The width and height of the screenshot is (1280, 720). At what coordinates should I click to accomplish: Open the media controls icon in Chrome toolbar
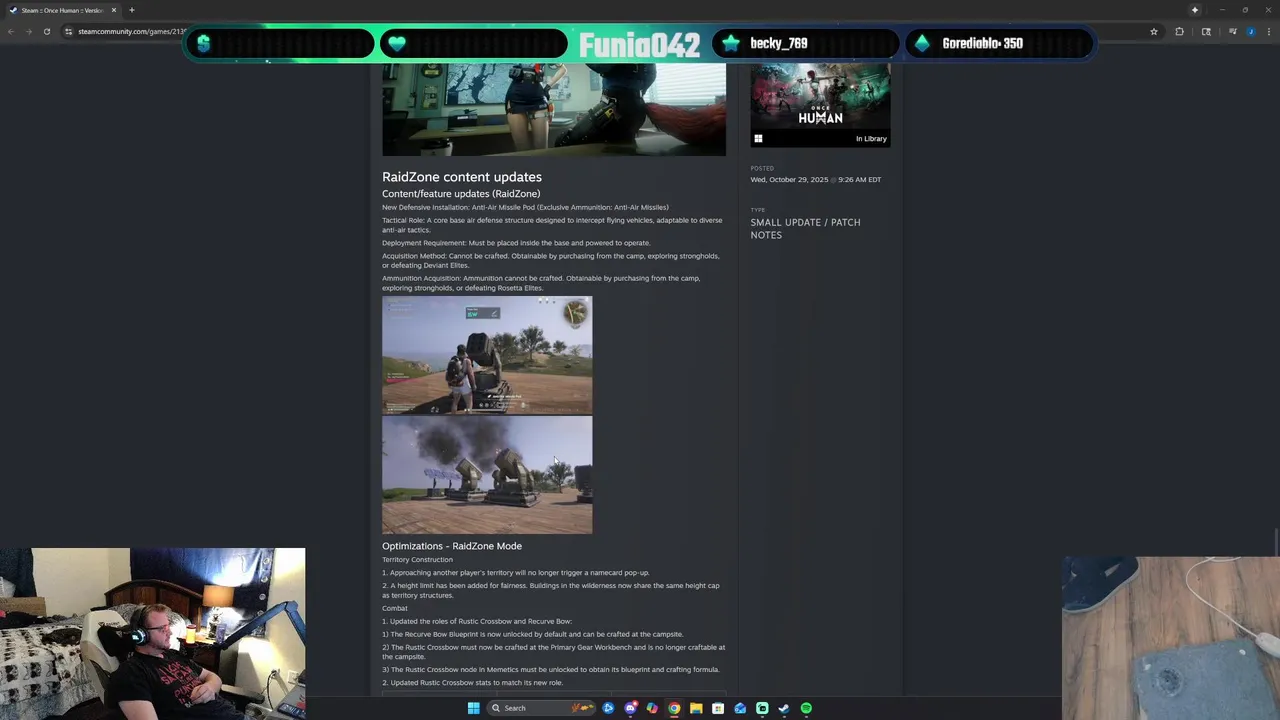coord(1232,31)
